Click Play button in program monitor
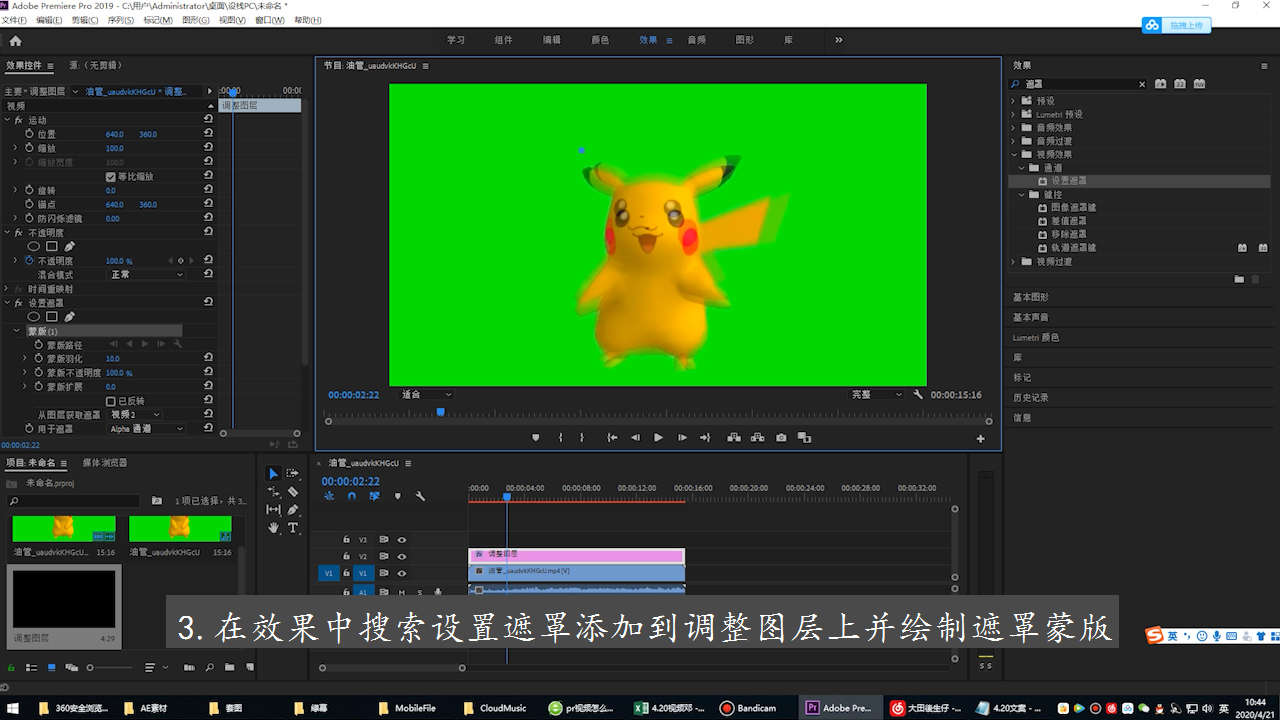 click(x=658, y=437)
